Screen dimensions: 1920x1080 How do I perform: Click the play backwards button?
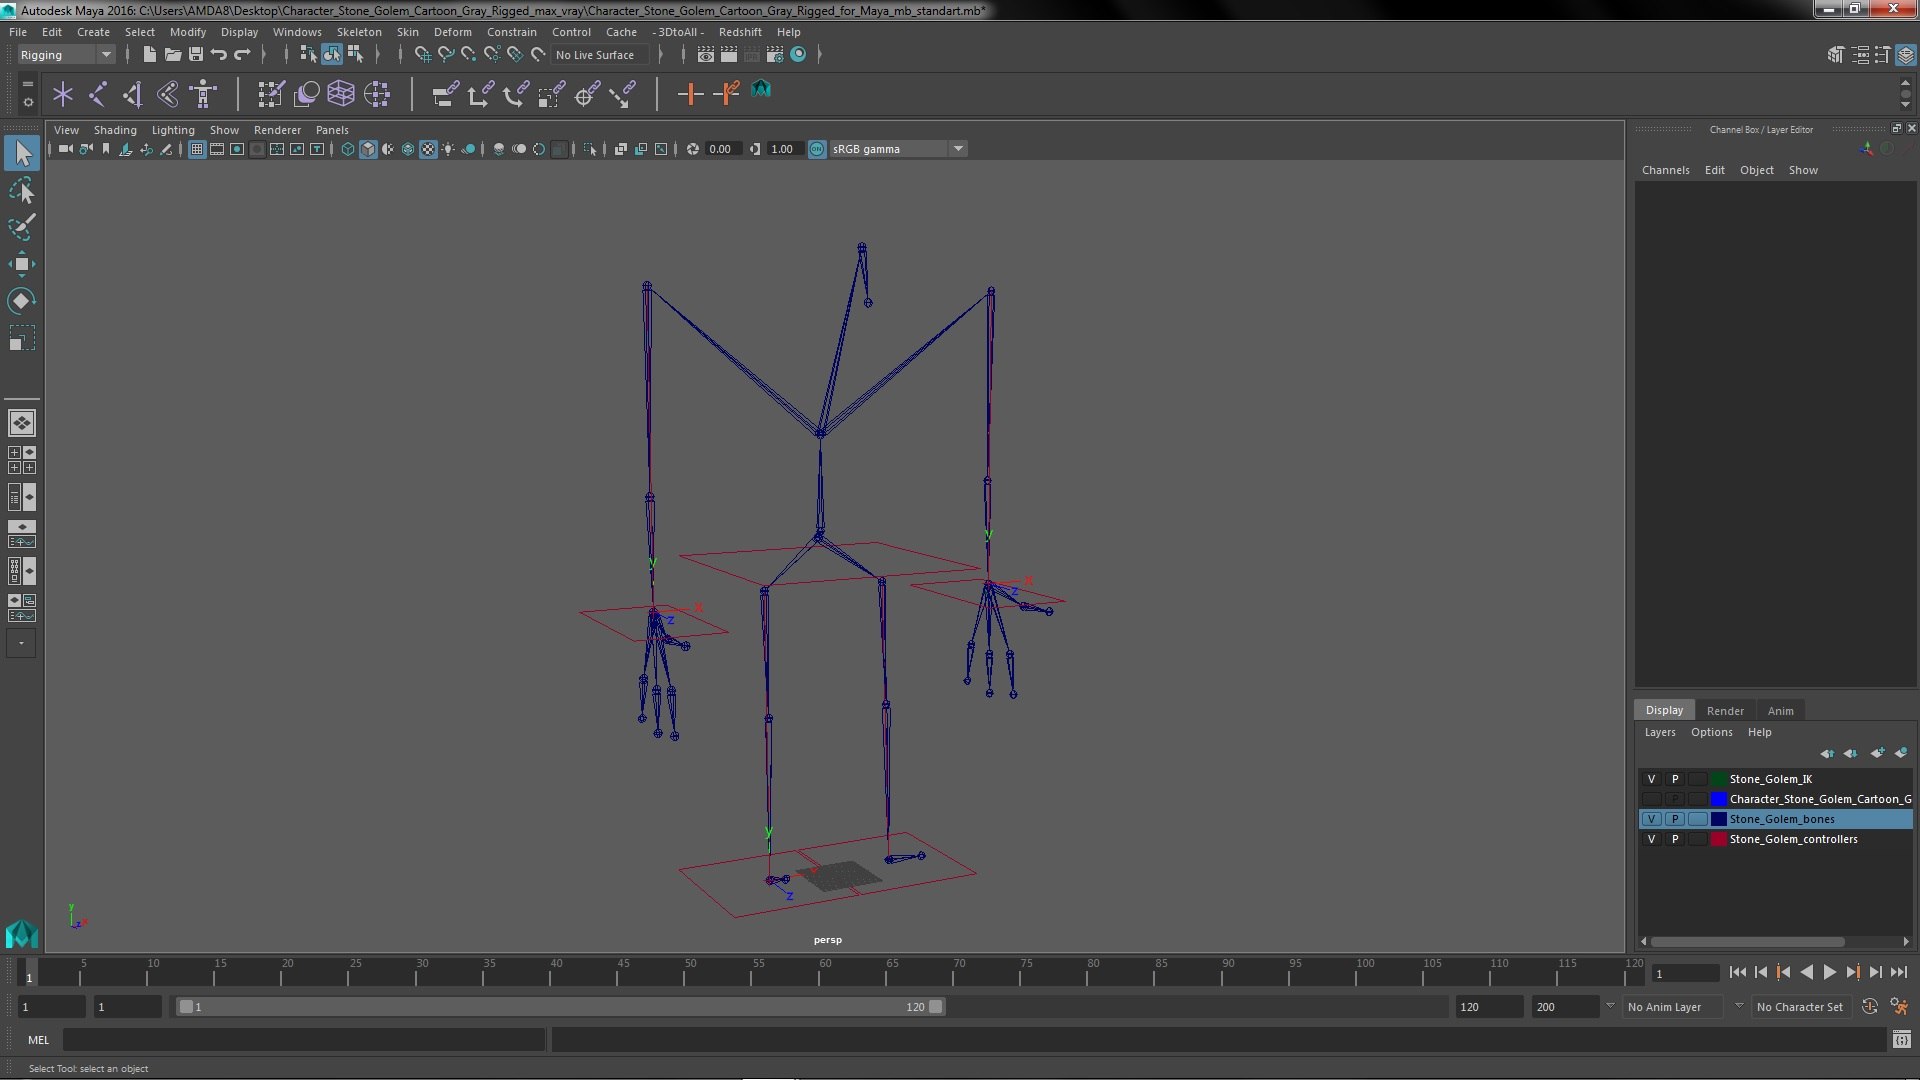(1806, 972)
